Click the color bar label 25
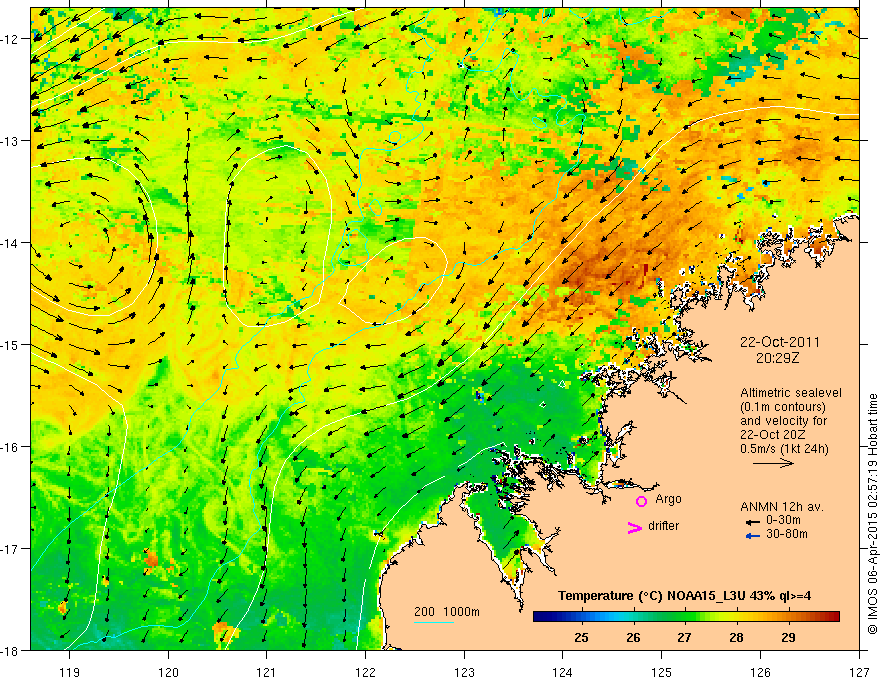880x680 pixels. pos(581,638)
